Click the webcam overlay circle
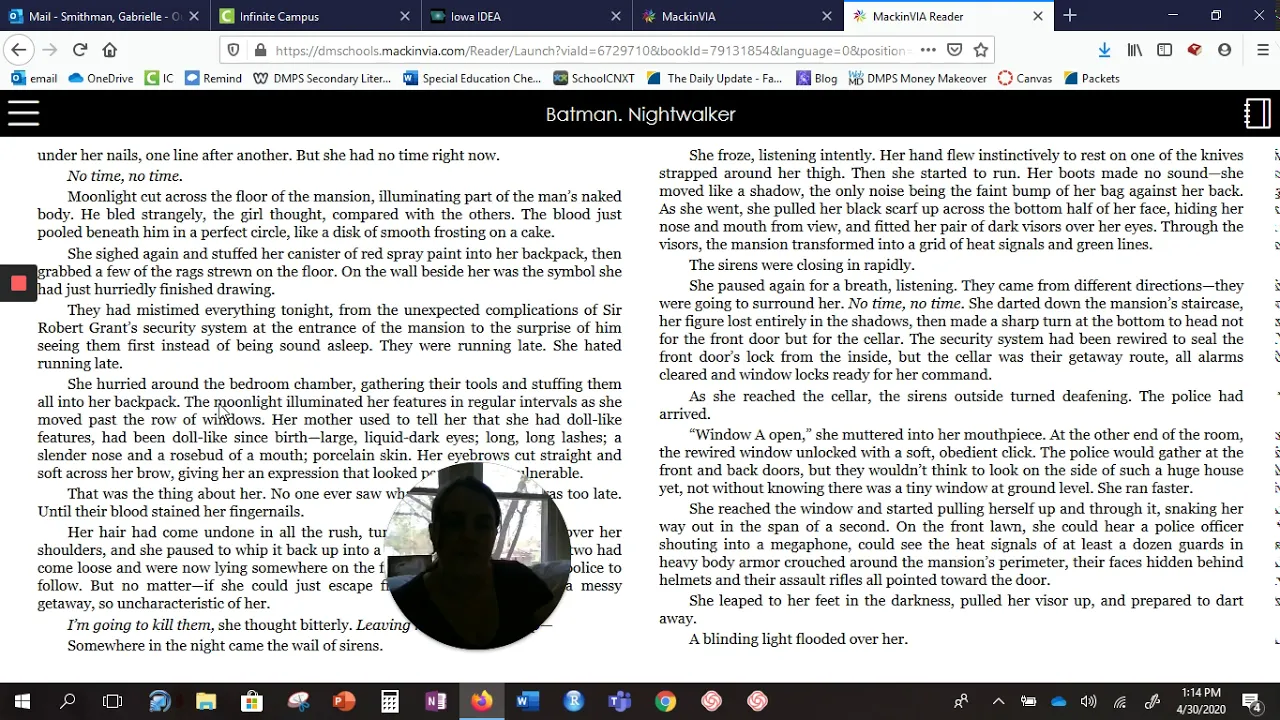 pyautogui.click(x=478, y=556)
